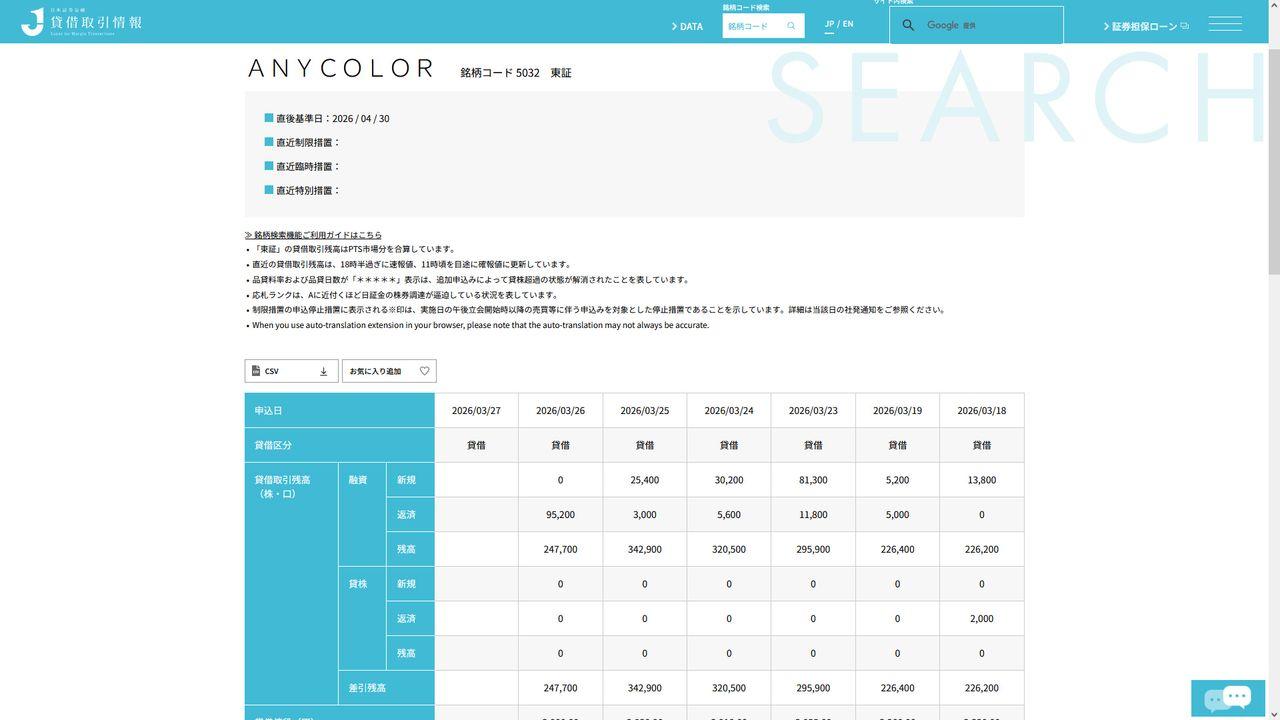The width and height of the screenshot is (1280, 720).
Task: Click the 2026/03/26 column header
Action: (x=560, y=411)
